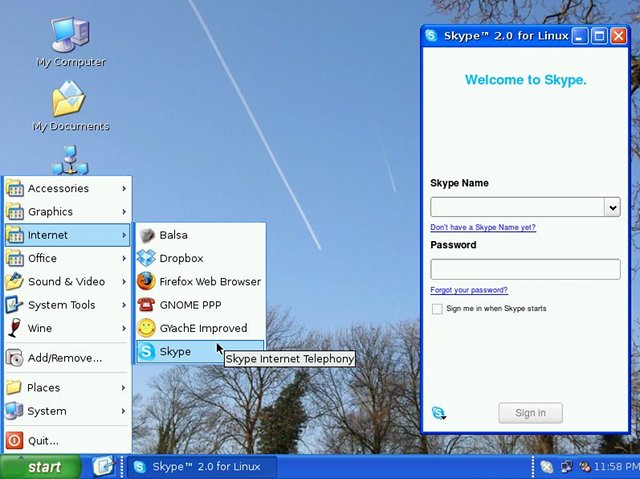Open Skype status icon menu at window bottom

[438, 413]
